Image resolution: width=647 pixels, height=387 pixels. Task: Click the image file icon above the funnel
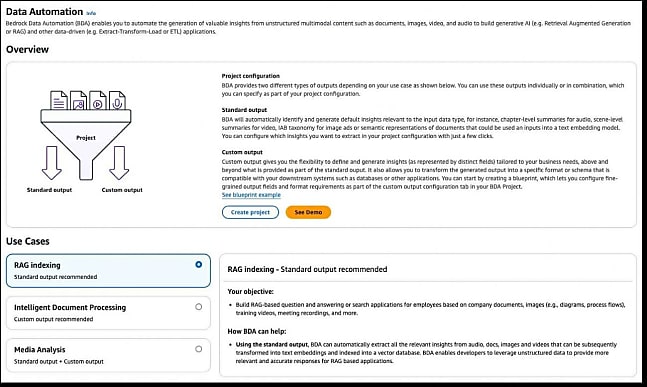[x=78, y=100]
